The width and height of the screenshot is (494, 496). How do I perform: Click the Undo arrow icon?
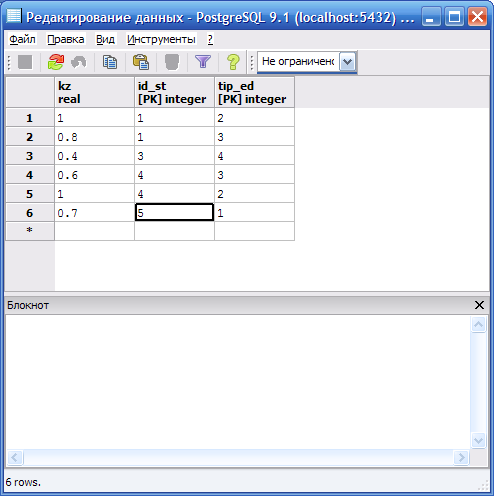coord(79,62)
